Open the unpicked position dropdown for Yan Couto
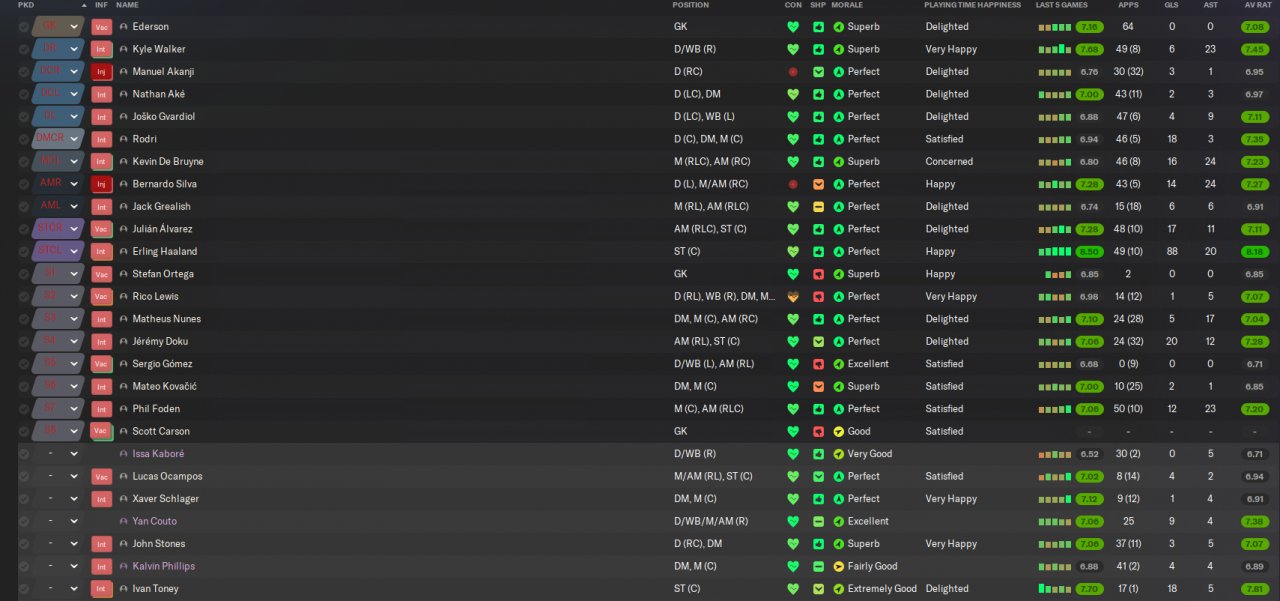 (x=58, y=522)
